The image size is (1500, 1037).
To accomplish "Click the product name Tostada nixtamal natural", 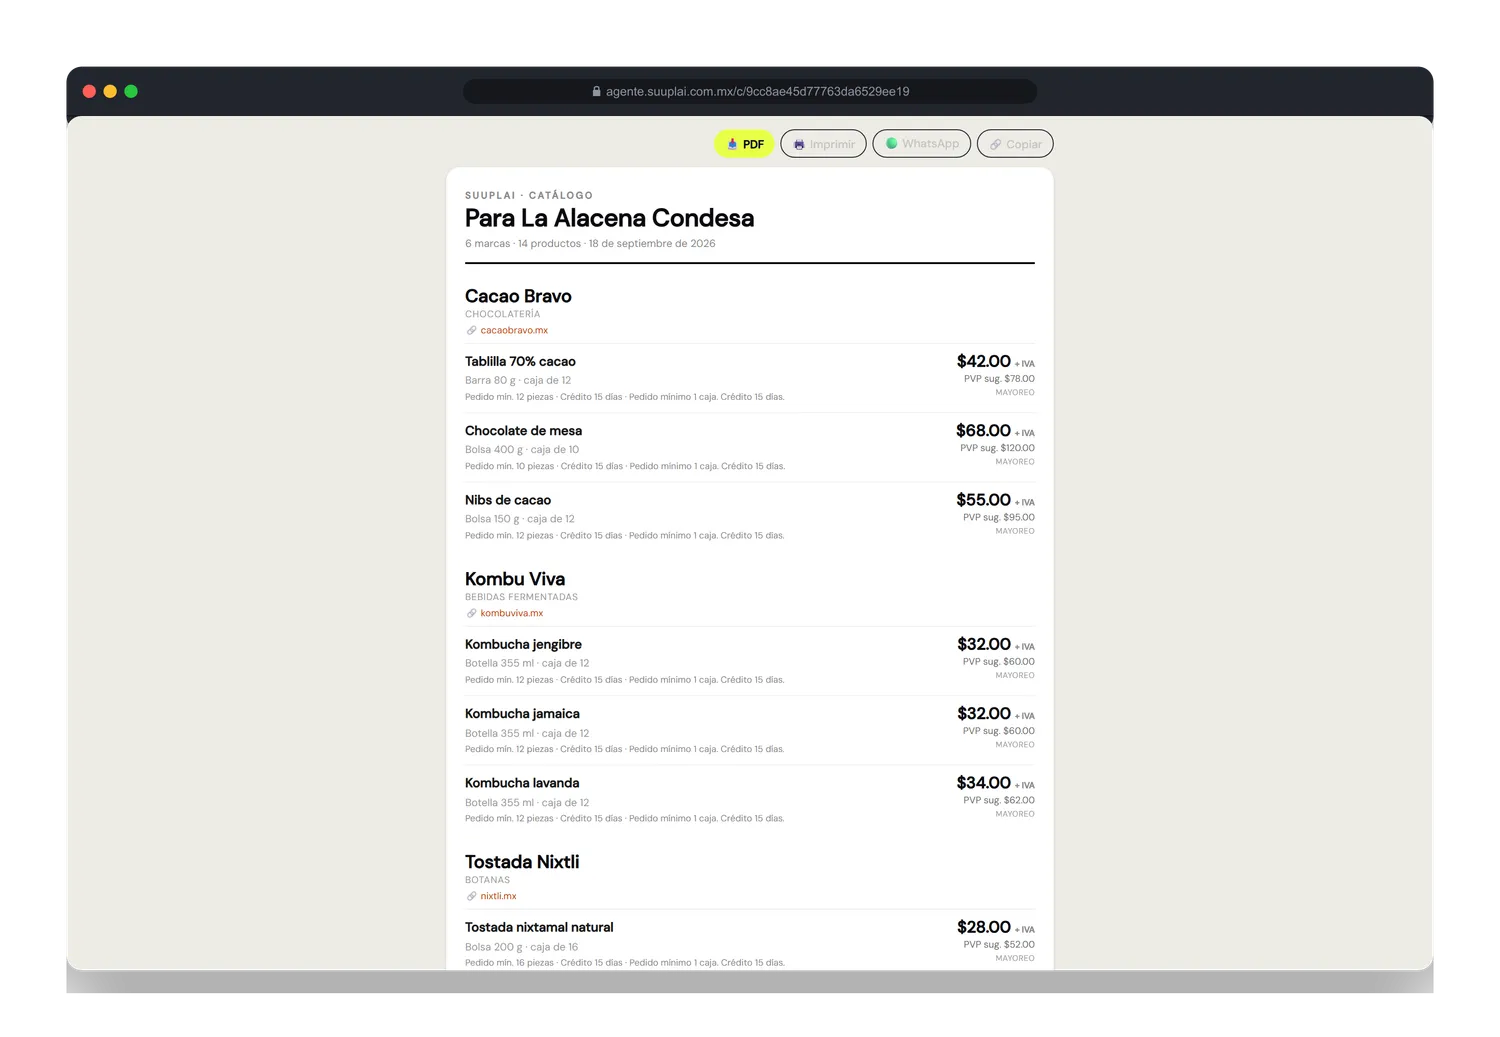I will pyautogui.click(x=539, y=927).
